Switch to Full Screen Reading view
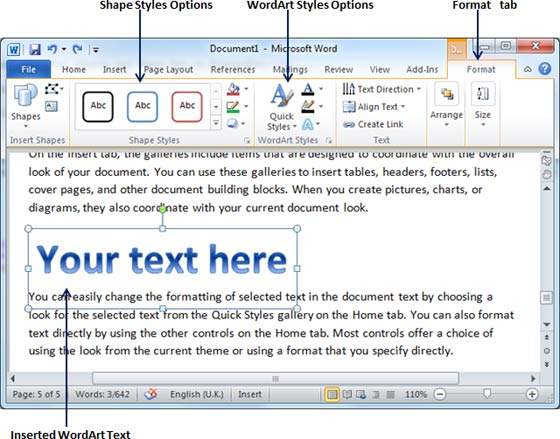 347,394
